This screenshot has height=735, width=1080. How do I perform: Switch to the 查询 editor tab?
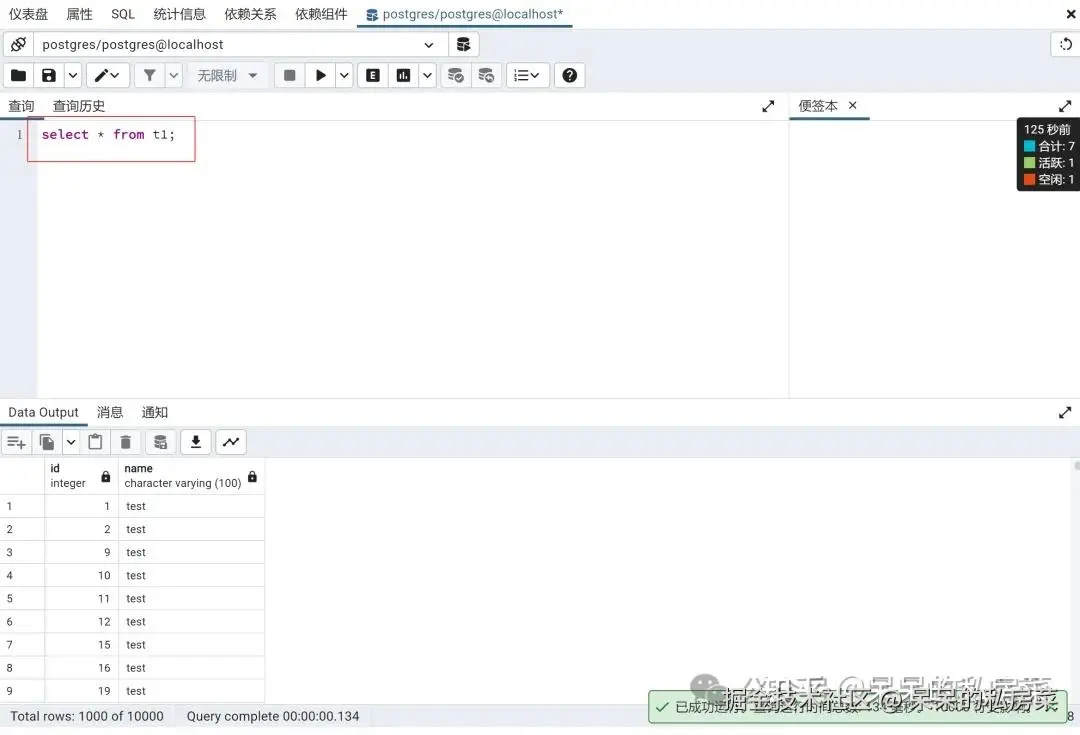21,106
